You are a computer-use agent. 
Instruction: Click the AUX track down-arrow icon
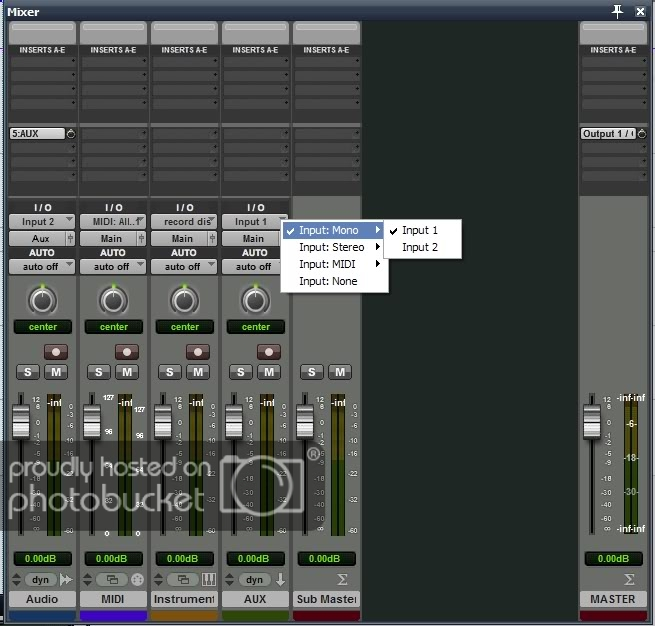point(281,580)
